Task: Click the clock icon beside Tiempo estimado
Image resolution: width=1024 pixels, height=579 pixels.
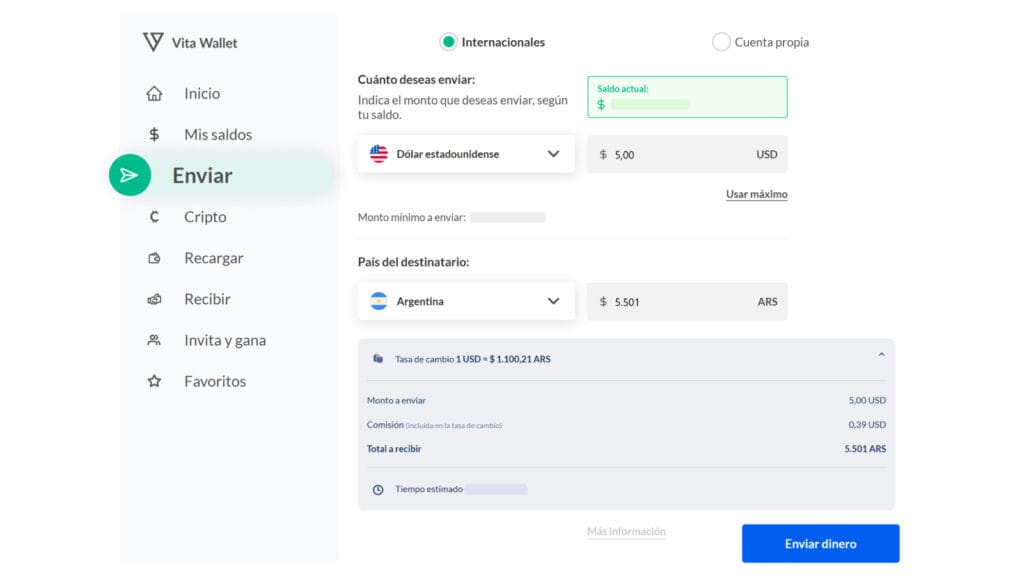Action: pos(378,490)
